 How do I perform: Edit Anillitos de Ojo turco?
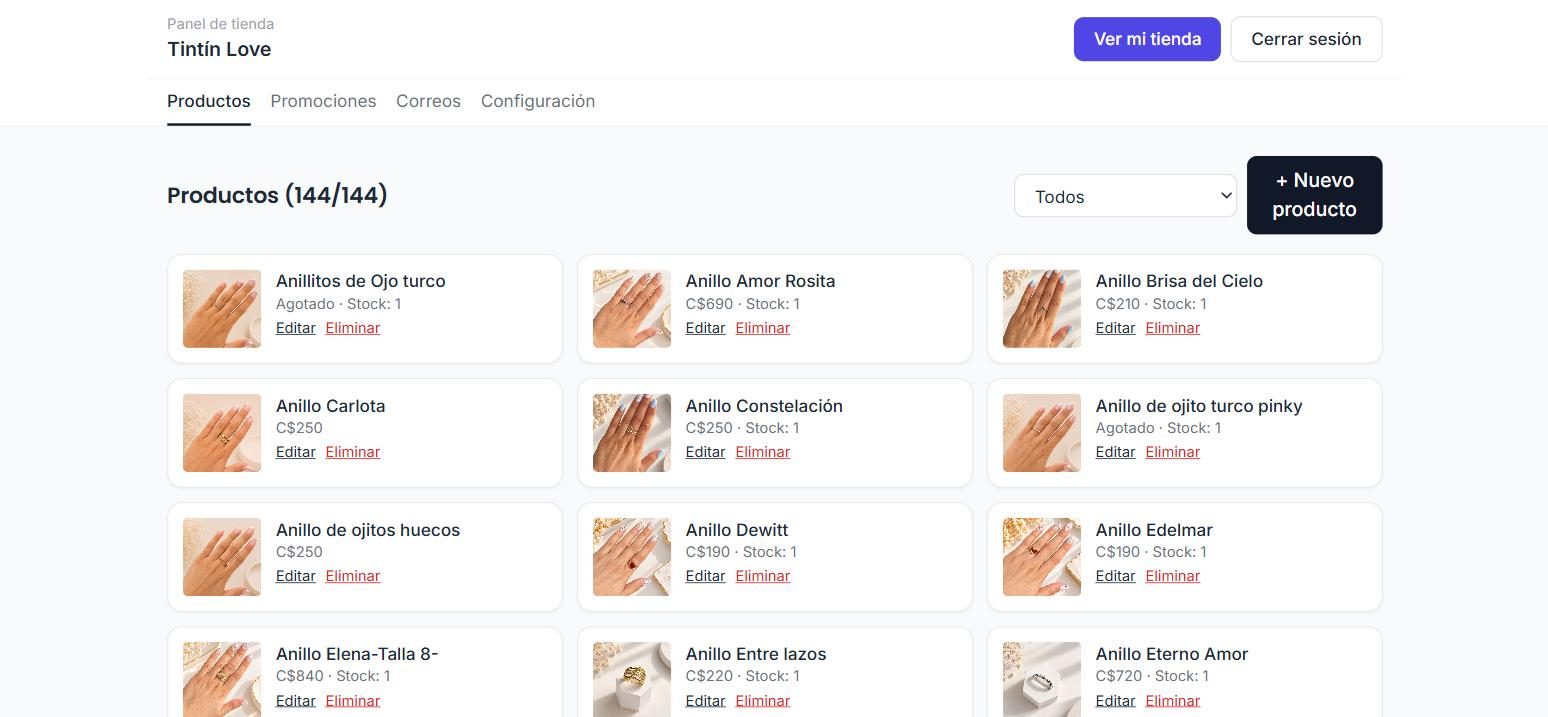295,328
